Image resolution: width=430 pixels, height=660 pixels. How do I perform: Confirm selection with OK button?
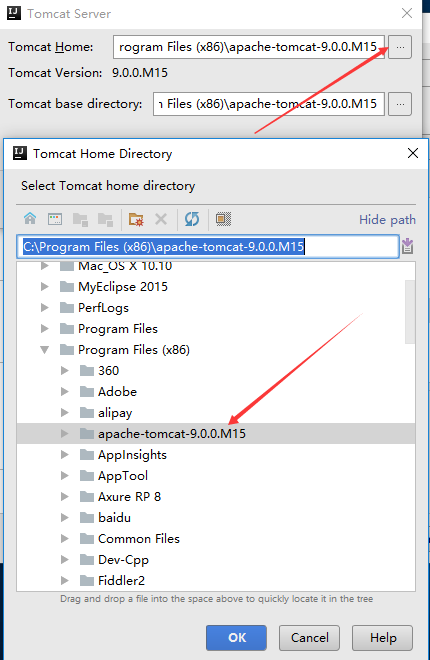[236, 638]
